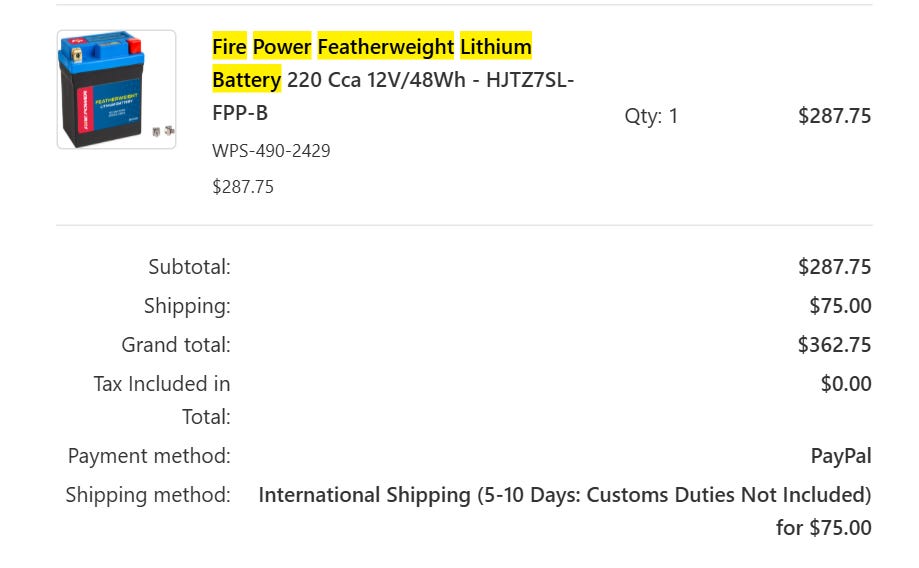The height and width of the screenshot is (568, 919).
Task: Click the Shipping cost $75.00 value
Action: 840,306
